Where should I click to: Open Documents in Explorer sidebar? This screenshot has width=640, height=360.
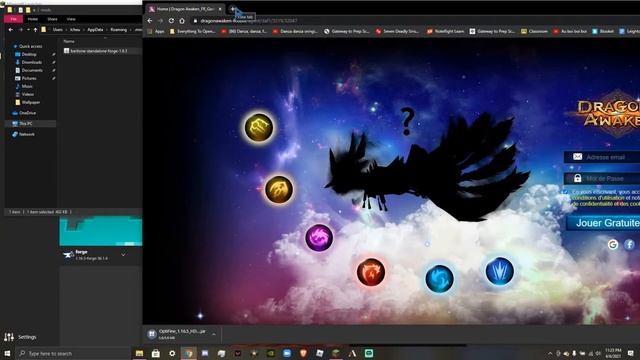32,70
